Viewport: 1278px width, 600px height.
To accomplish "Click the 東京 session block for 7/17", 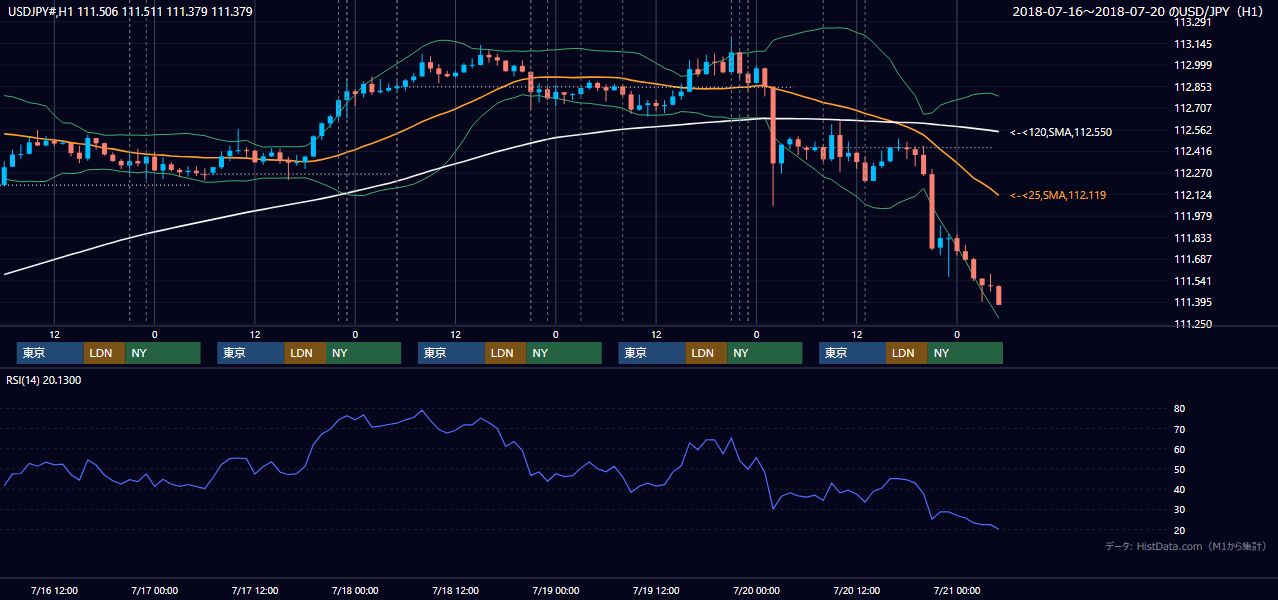I will (251, 353).
